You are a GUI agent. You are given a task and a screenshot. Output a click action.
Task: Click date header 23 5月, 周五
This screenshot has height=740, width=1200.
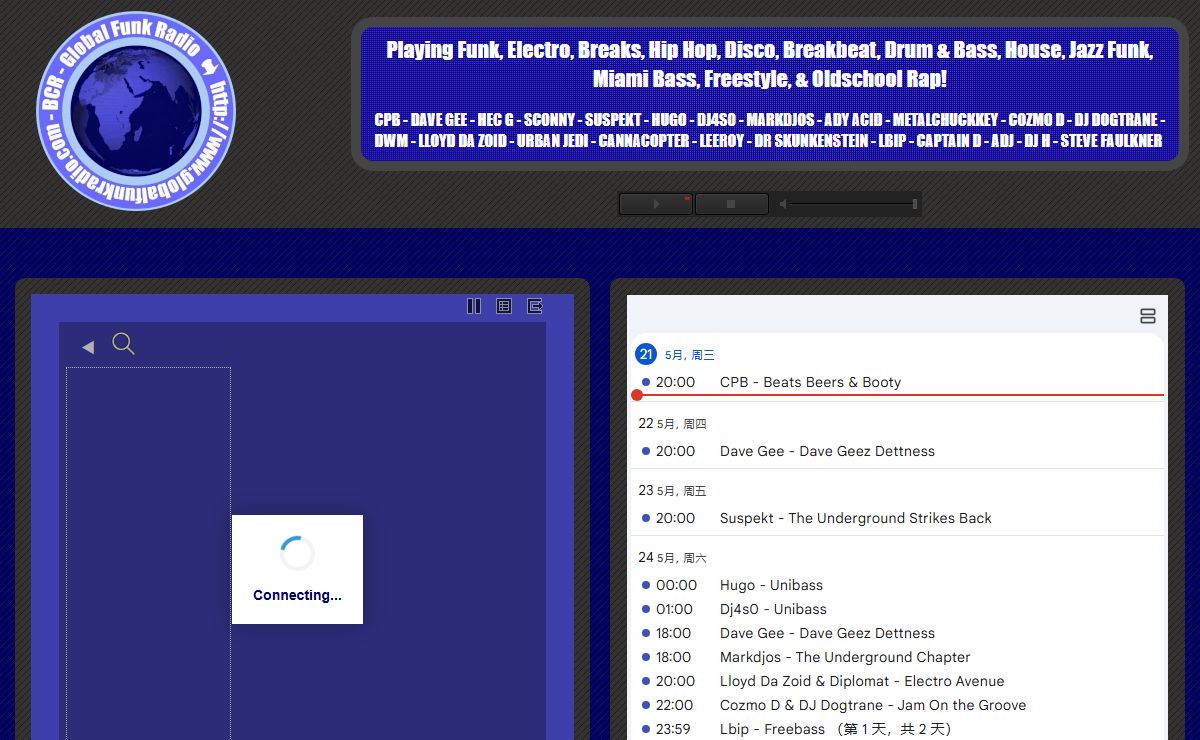(x=672, y=491)
